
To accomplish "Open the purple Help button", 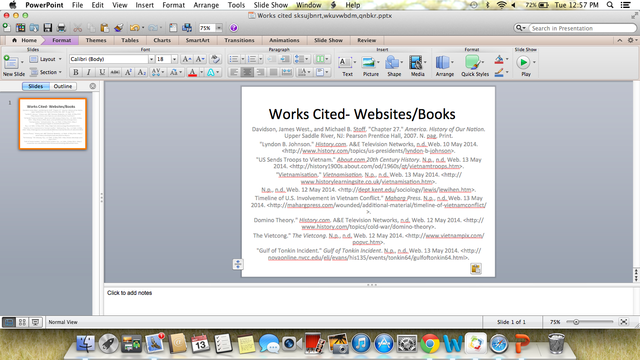I will (233, 28).
